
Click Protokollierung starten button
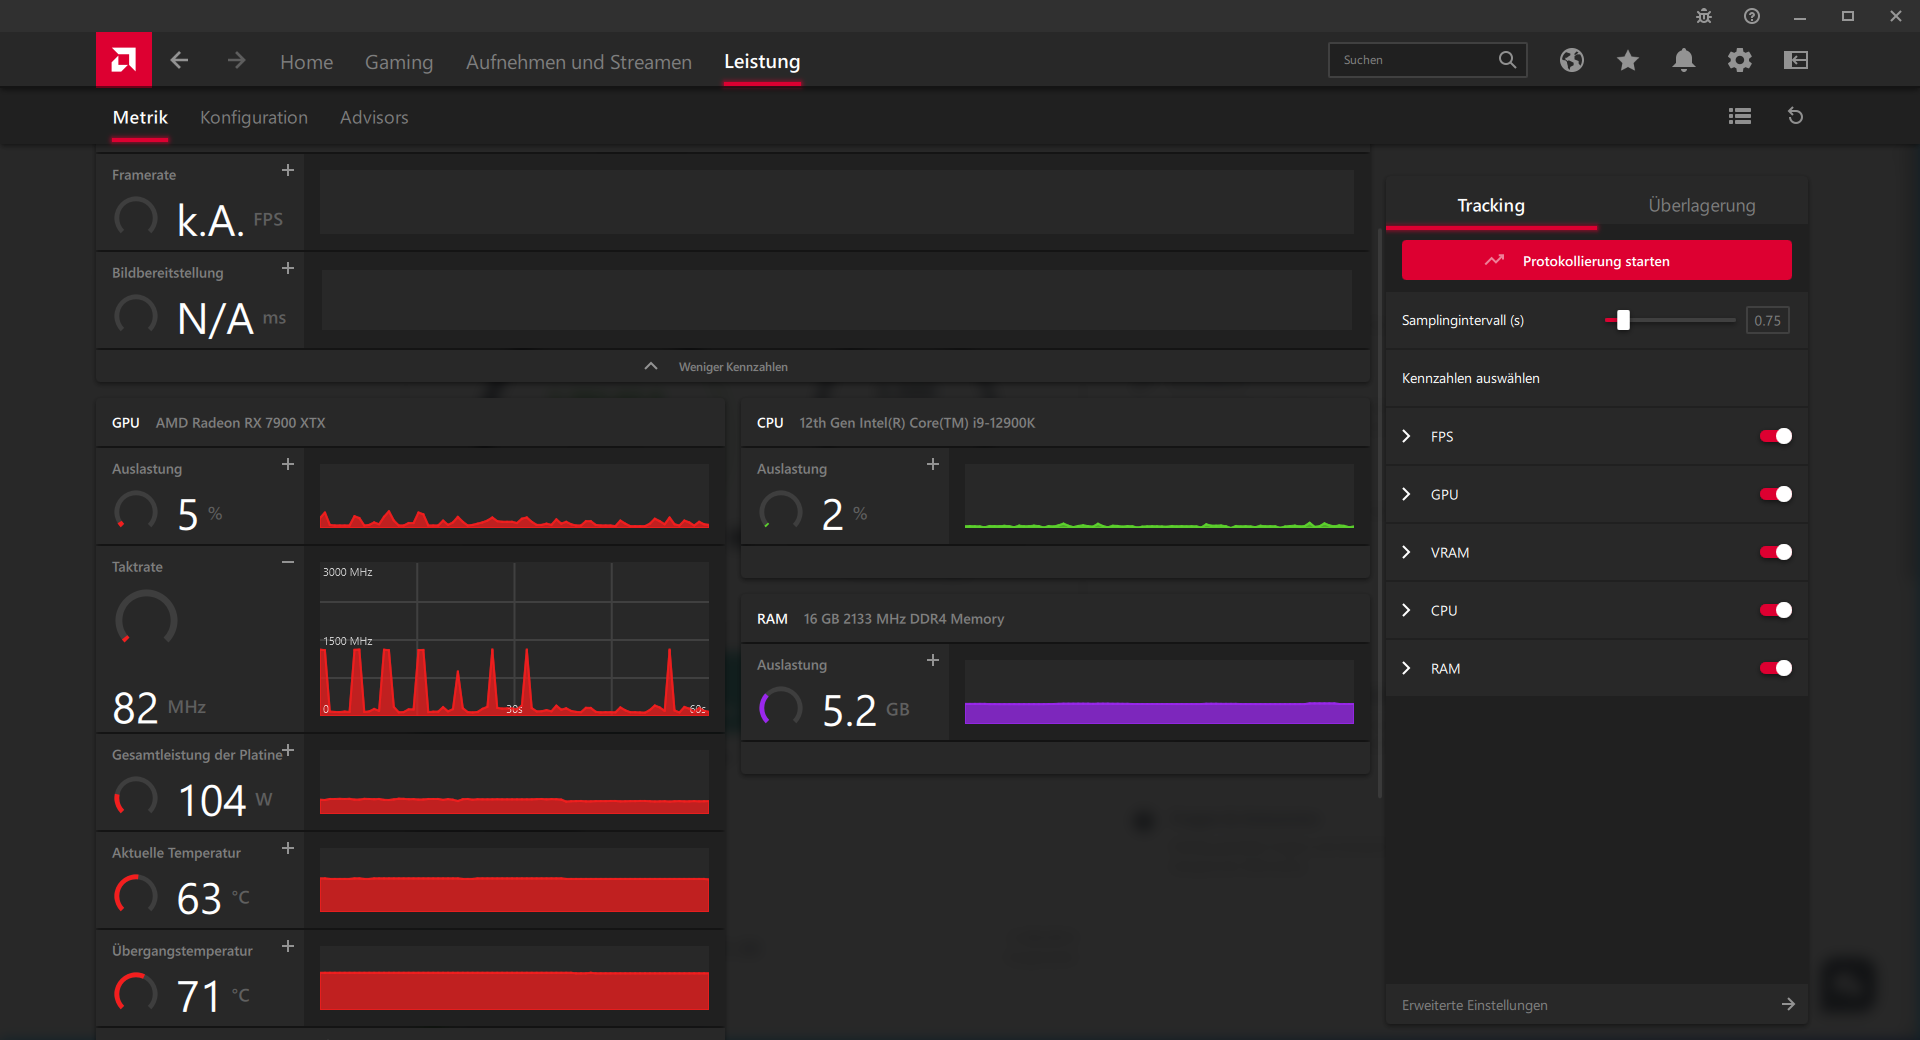[x=1596, y=260]
